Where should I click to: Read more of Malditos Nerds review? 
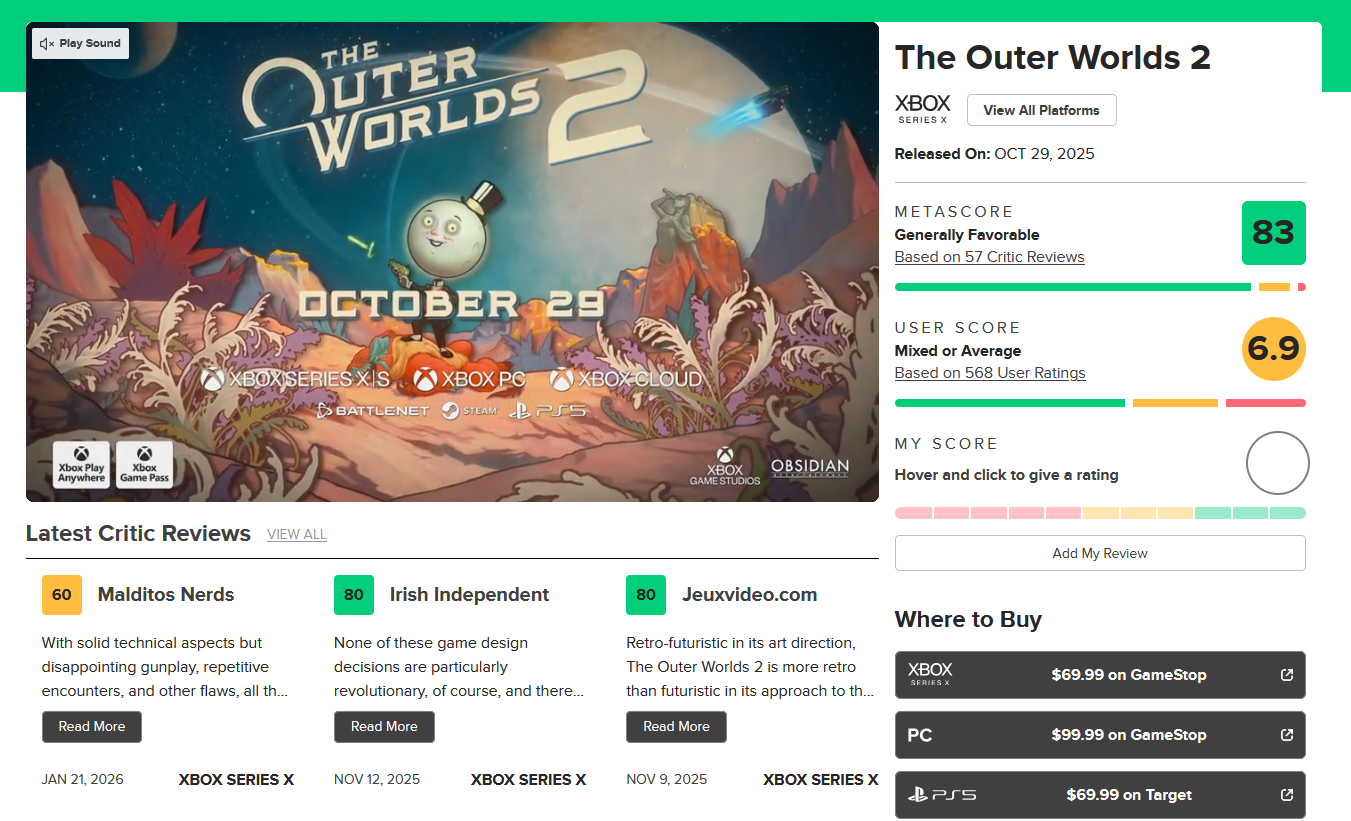click(92, 727)
